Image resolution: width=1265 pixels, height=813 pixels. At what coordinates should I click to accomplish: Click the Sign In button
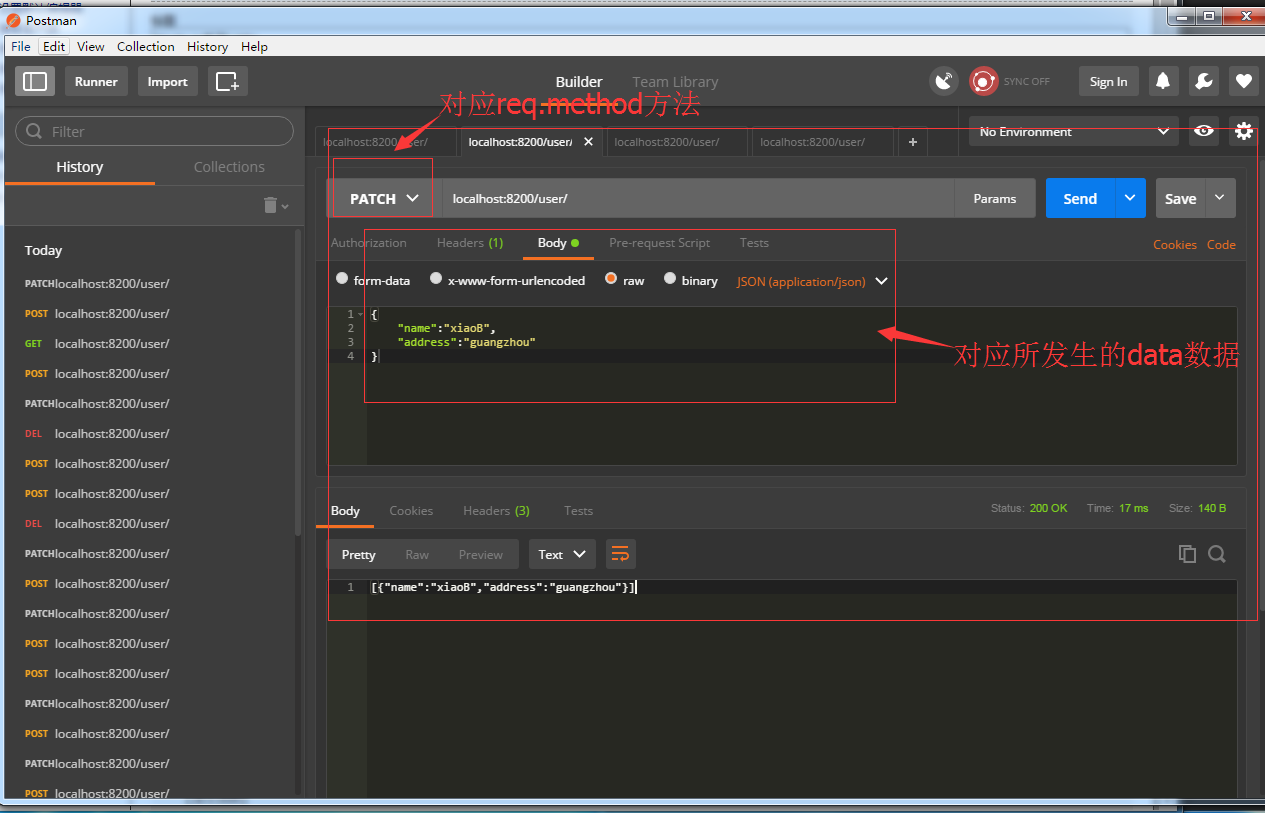click(x=1108, y=82)
